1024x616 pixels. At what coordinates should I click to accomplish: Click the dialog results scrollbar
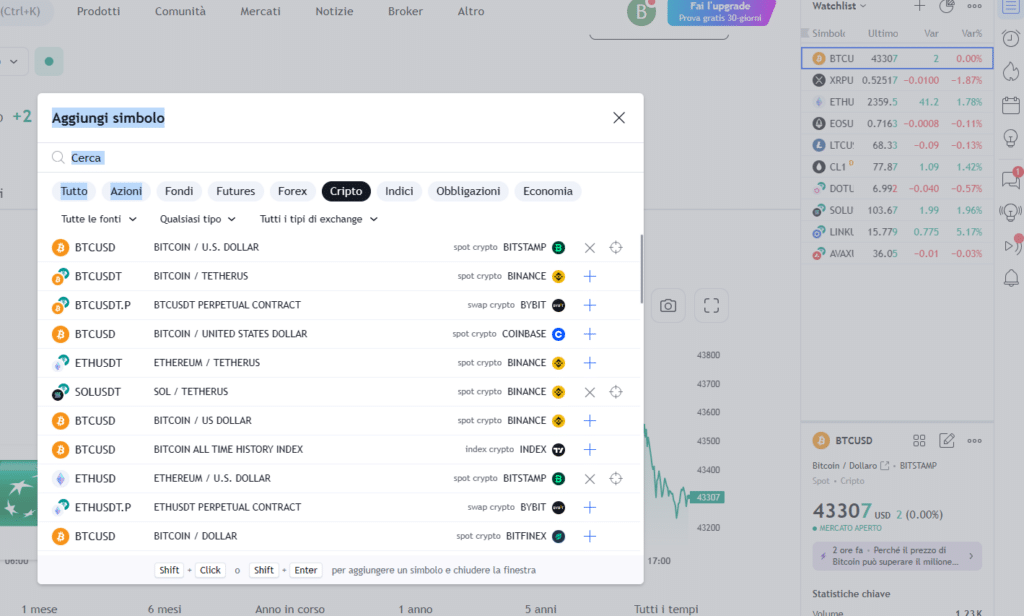641,269
